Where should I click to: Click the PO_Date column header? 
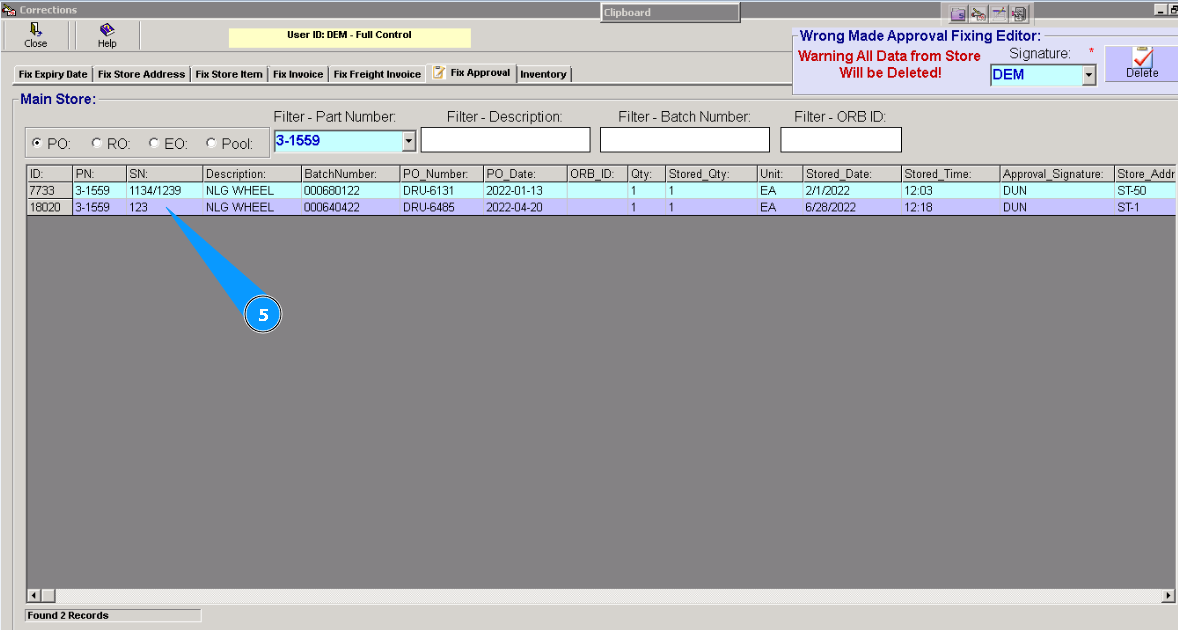[525, 174]
